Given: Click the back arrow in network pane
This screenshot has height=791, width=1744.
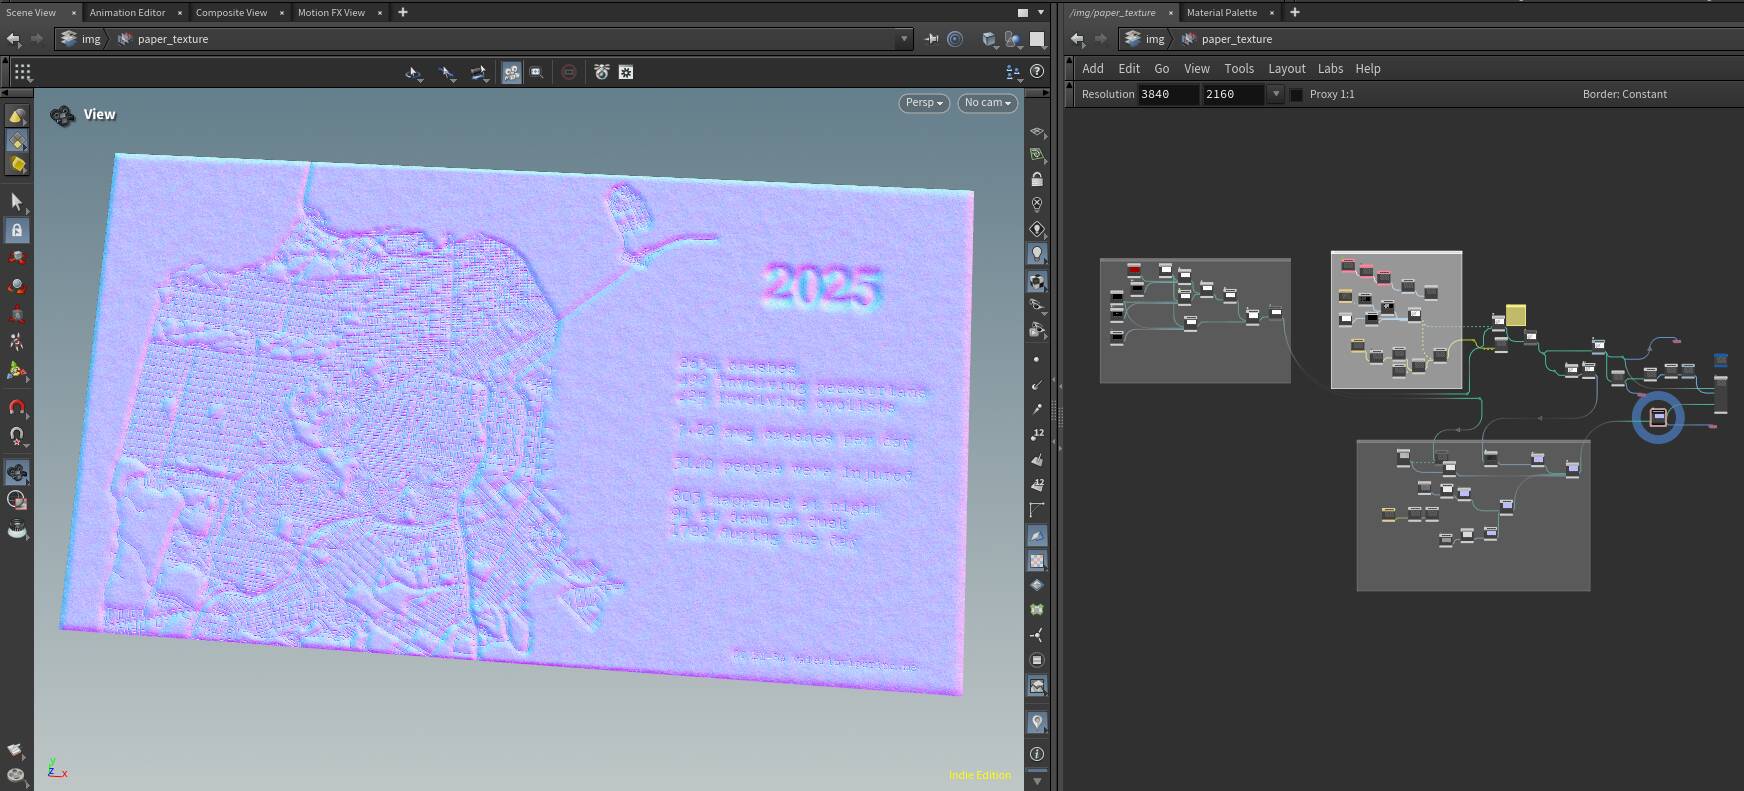Looking at the screenshot, I should pyautogui.click(x=1077, y=39).
